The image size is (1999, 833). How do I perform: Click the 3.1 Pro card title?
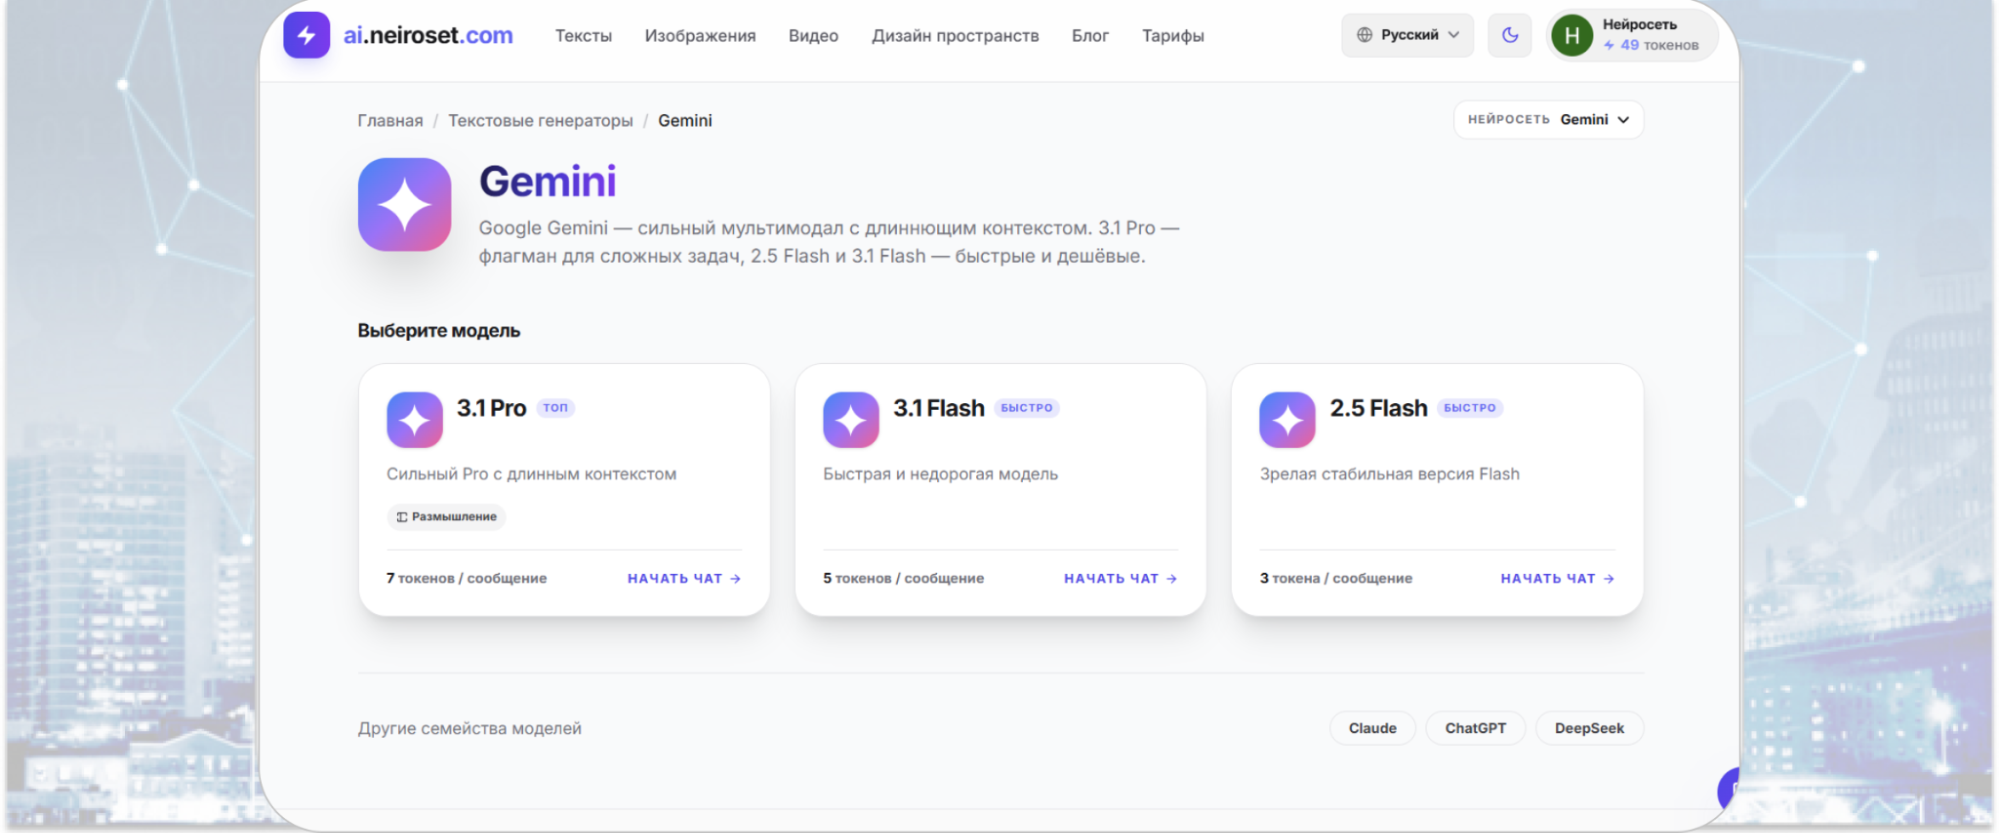click(491, 408)
